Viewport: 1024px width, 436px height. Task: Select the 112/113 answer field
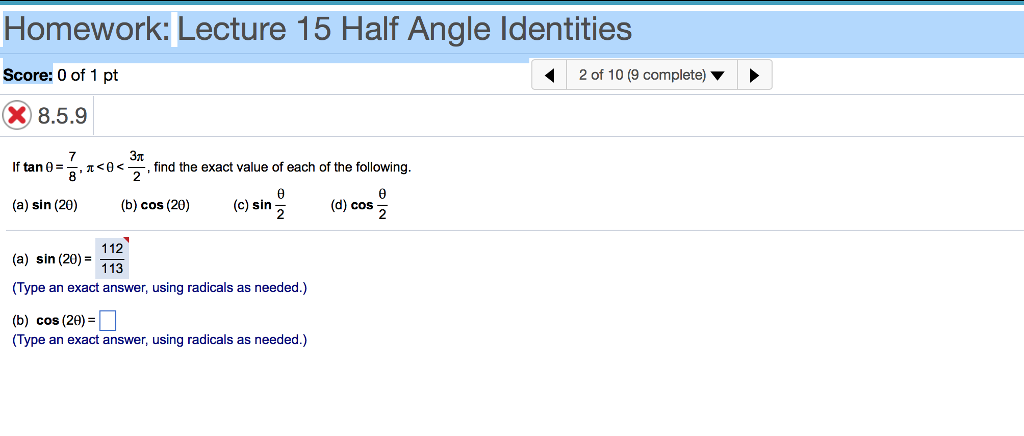(x=112, y=259)
